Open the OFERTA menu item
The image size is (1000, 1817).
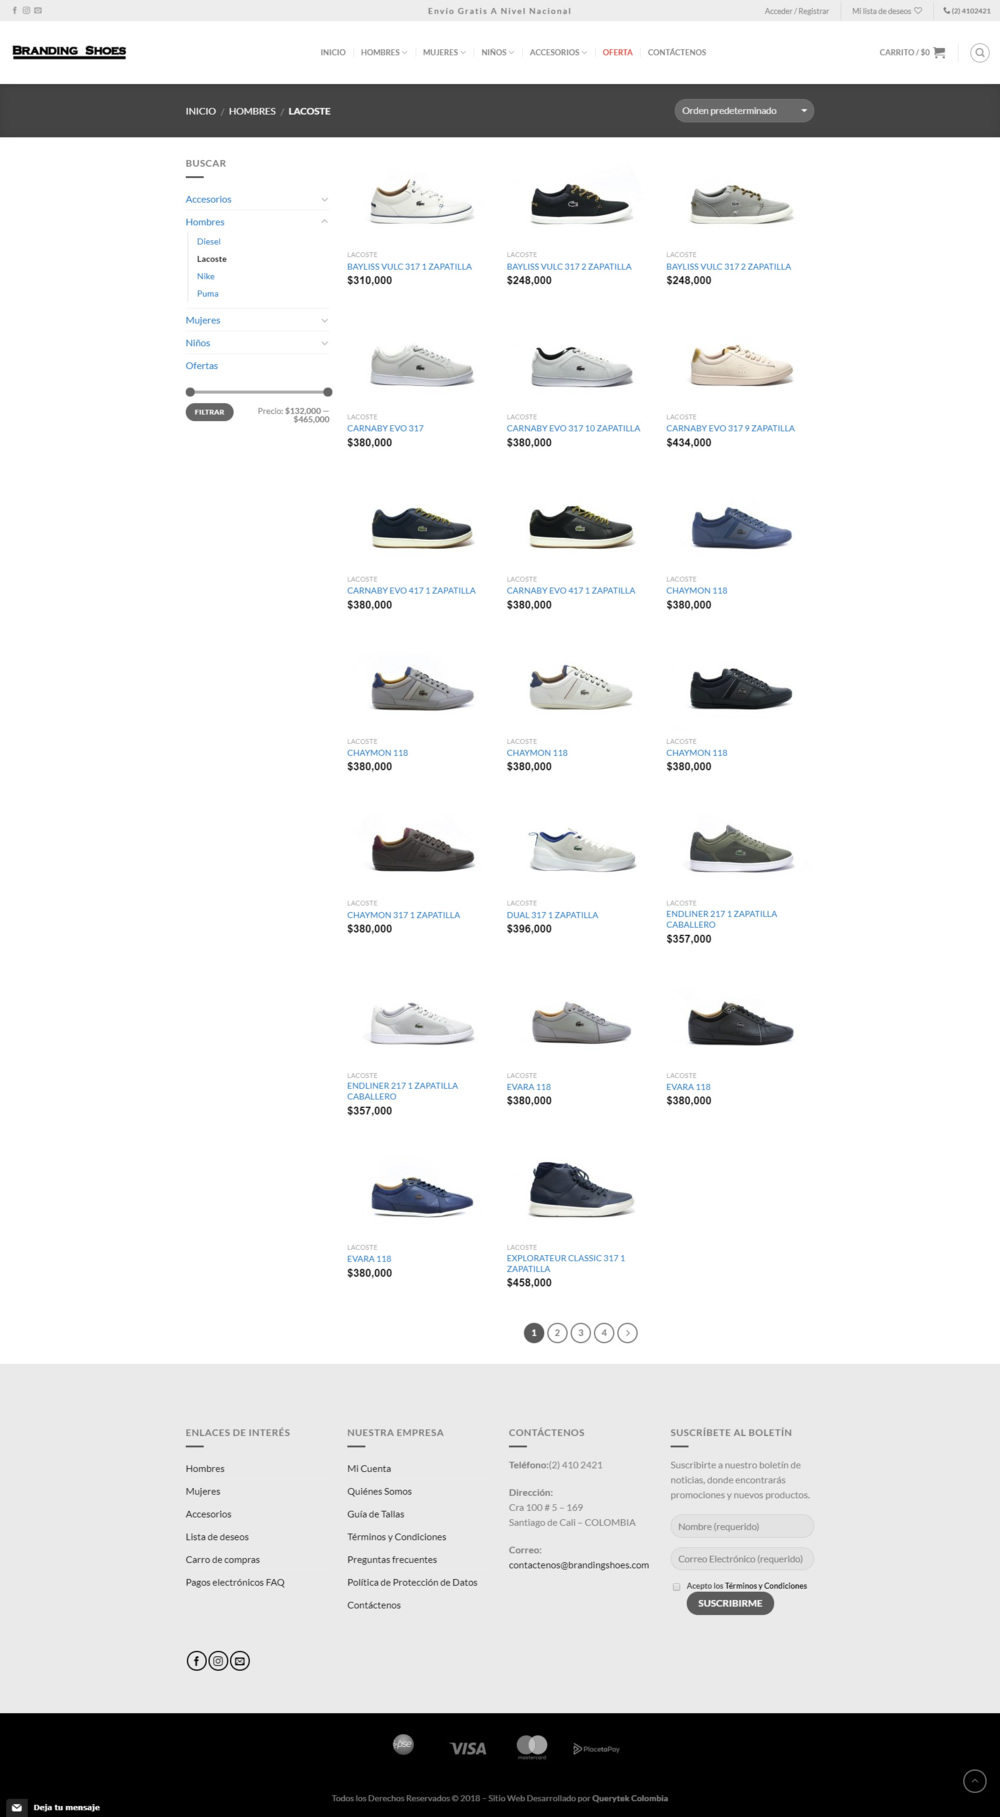click(x=617, y=52)
